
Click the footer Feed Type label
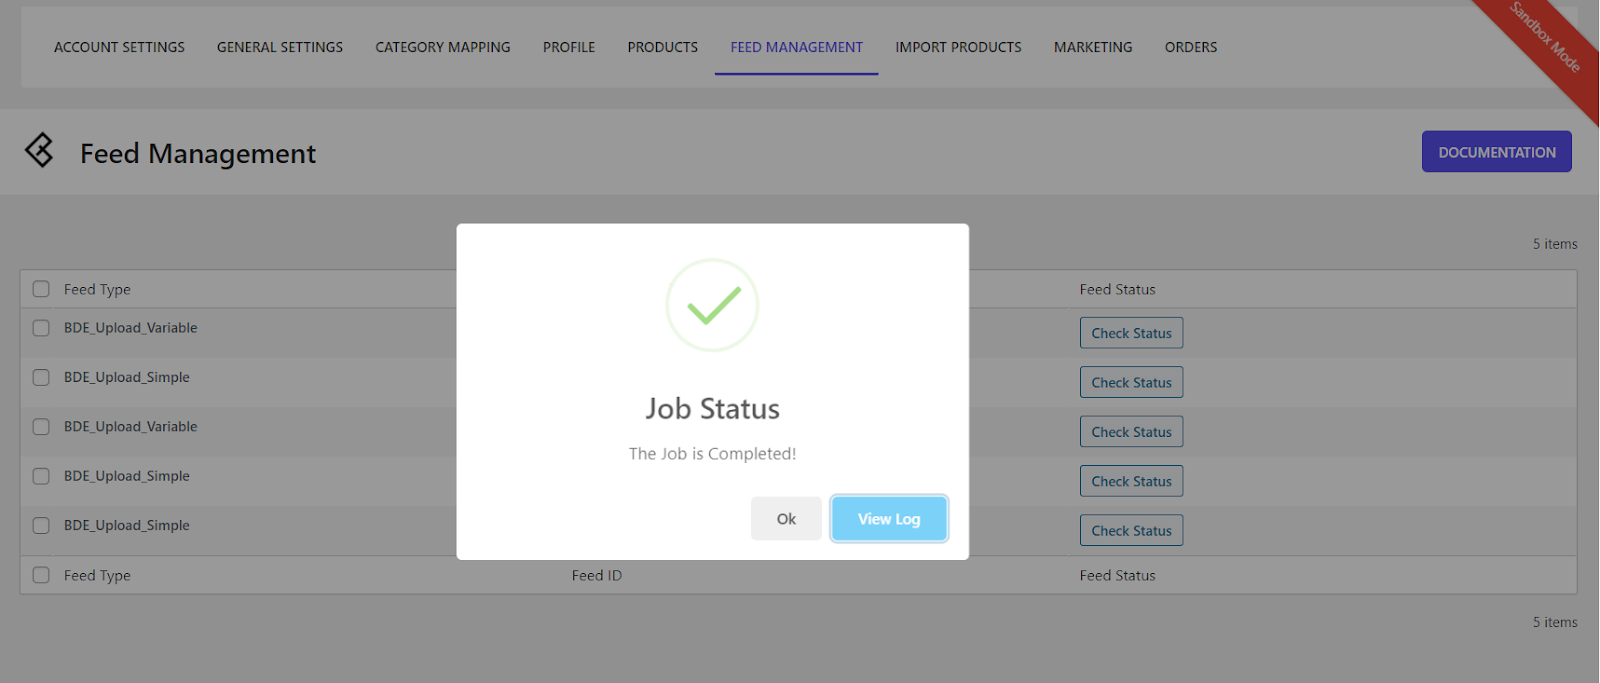point(97,575)
